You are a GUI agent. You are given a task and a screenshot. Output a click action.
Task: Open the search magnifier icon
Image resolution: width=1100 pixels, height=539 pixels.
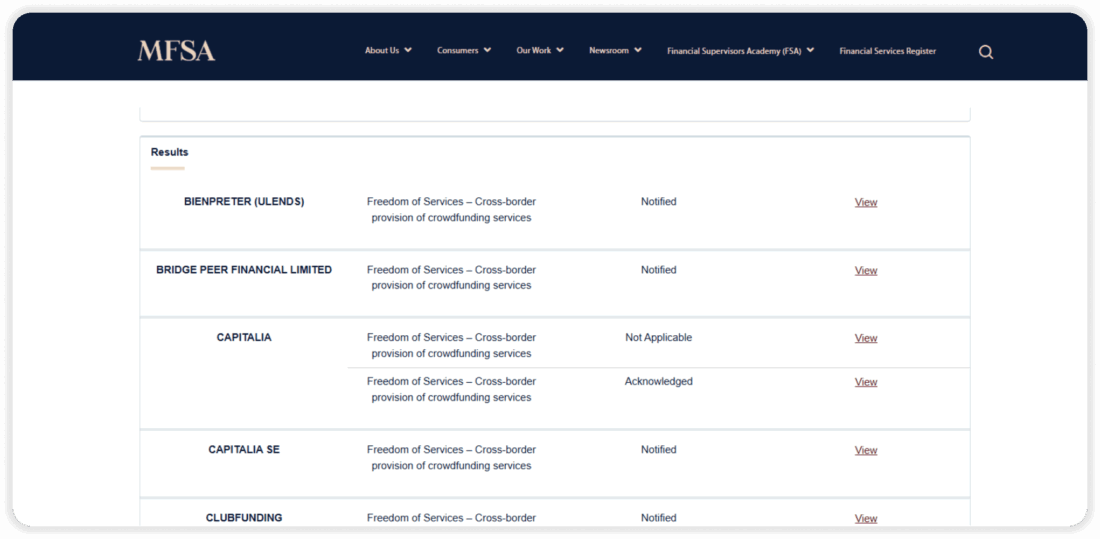click(986, 52)
